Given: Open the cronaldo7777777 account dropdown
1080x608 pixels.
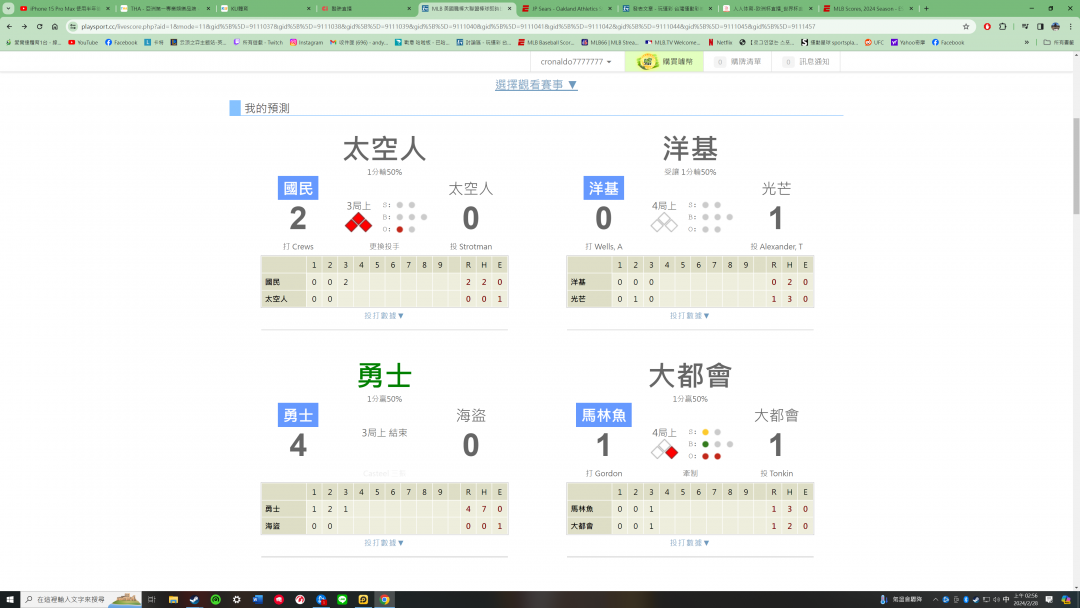Looking at the screenshot, I should tap(575, 61).
